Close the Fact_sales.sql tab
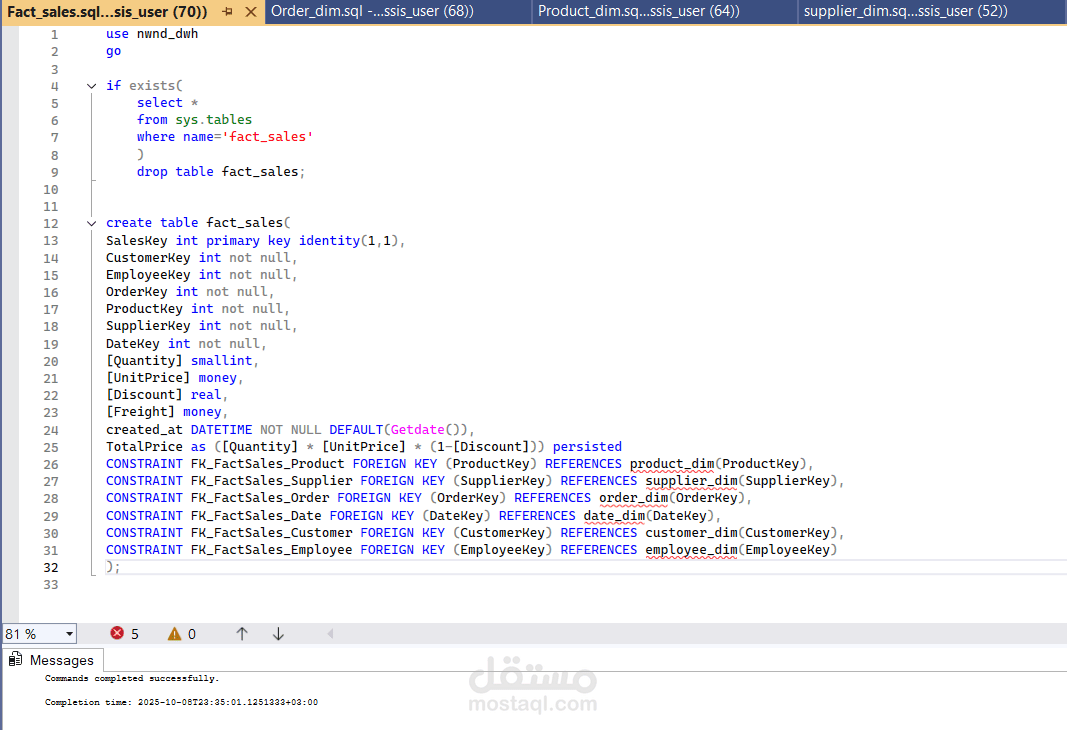Viewport: 1067px width, 730px height. click(251, 12)
